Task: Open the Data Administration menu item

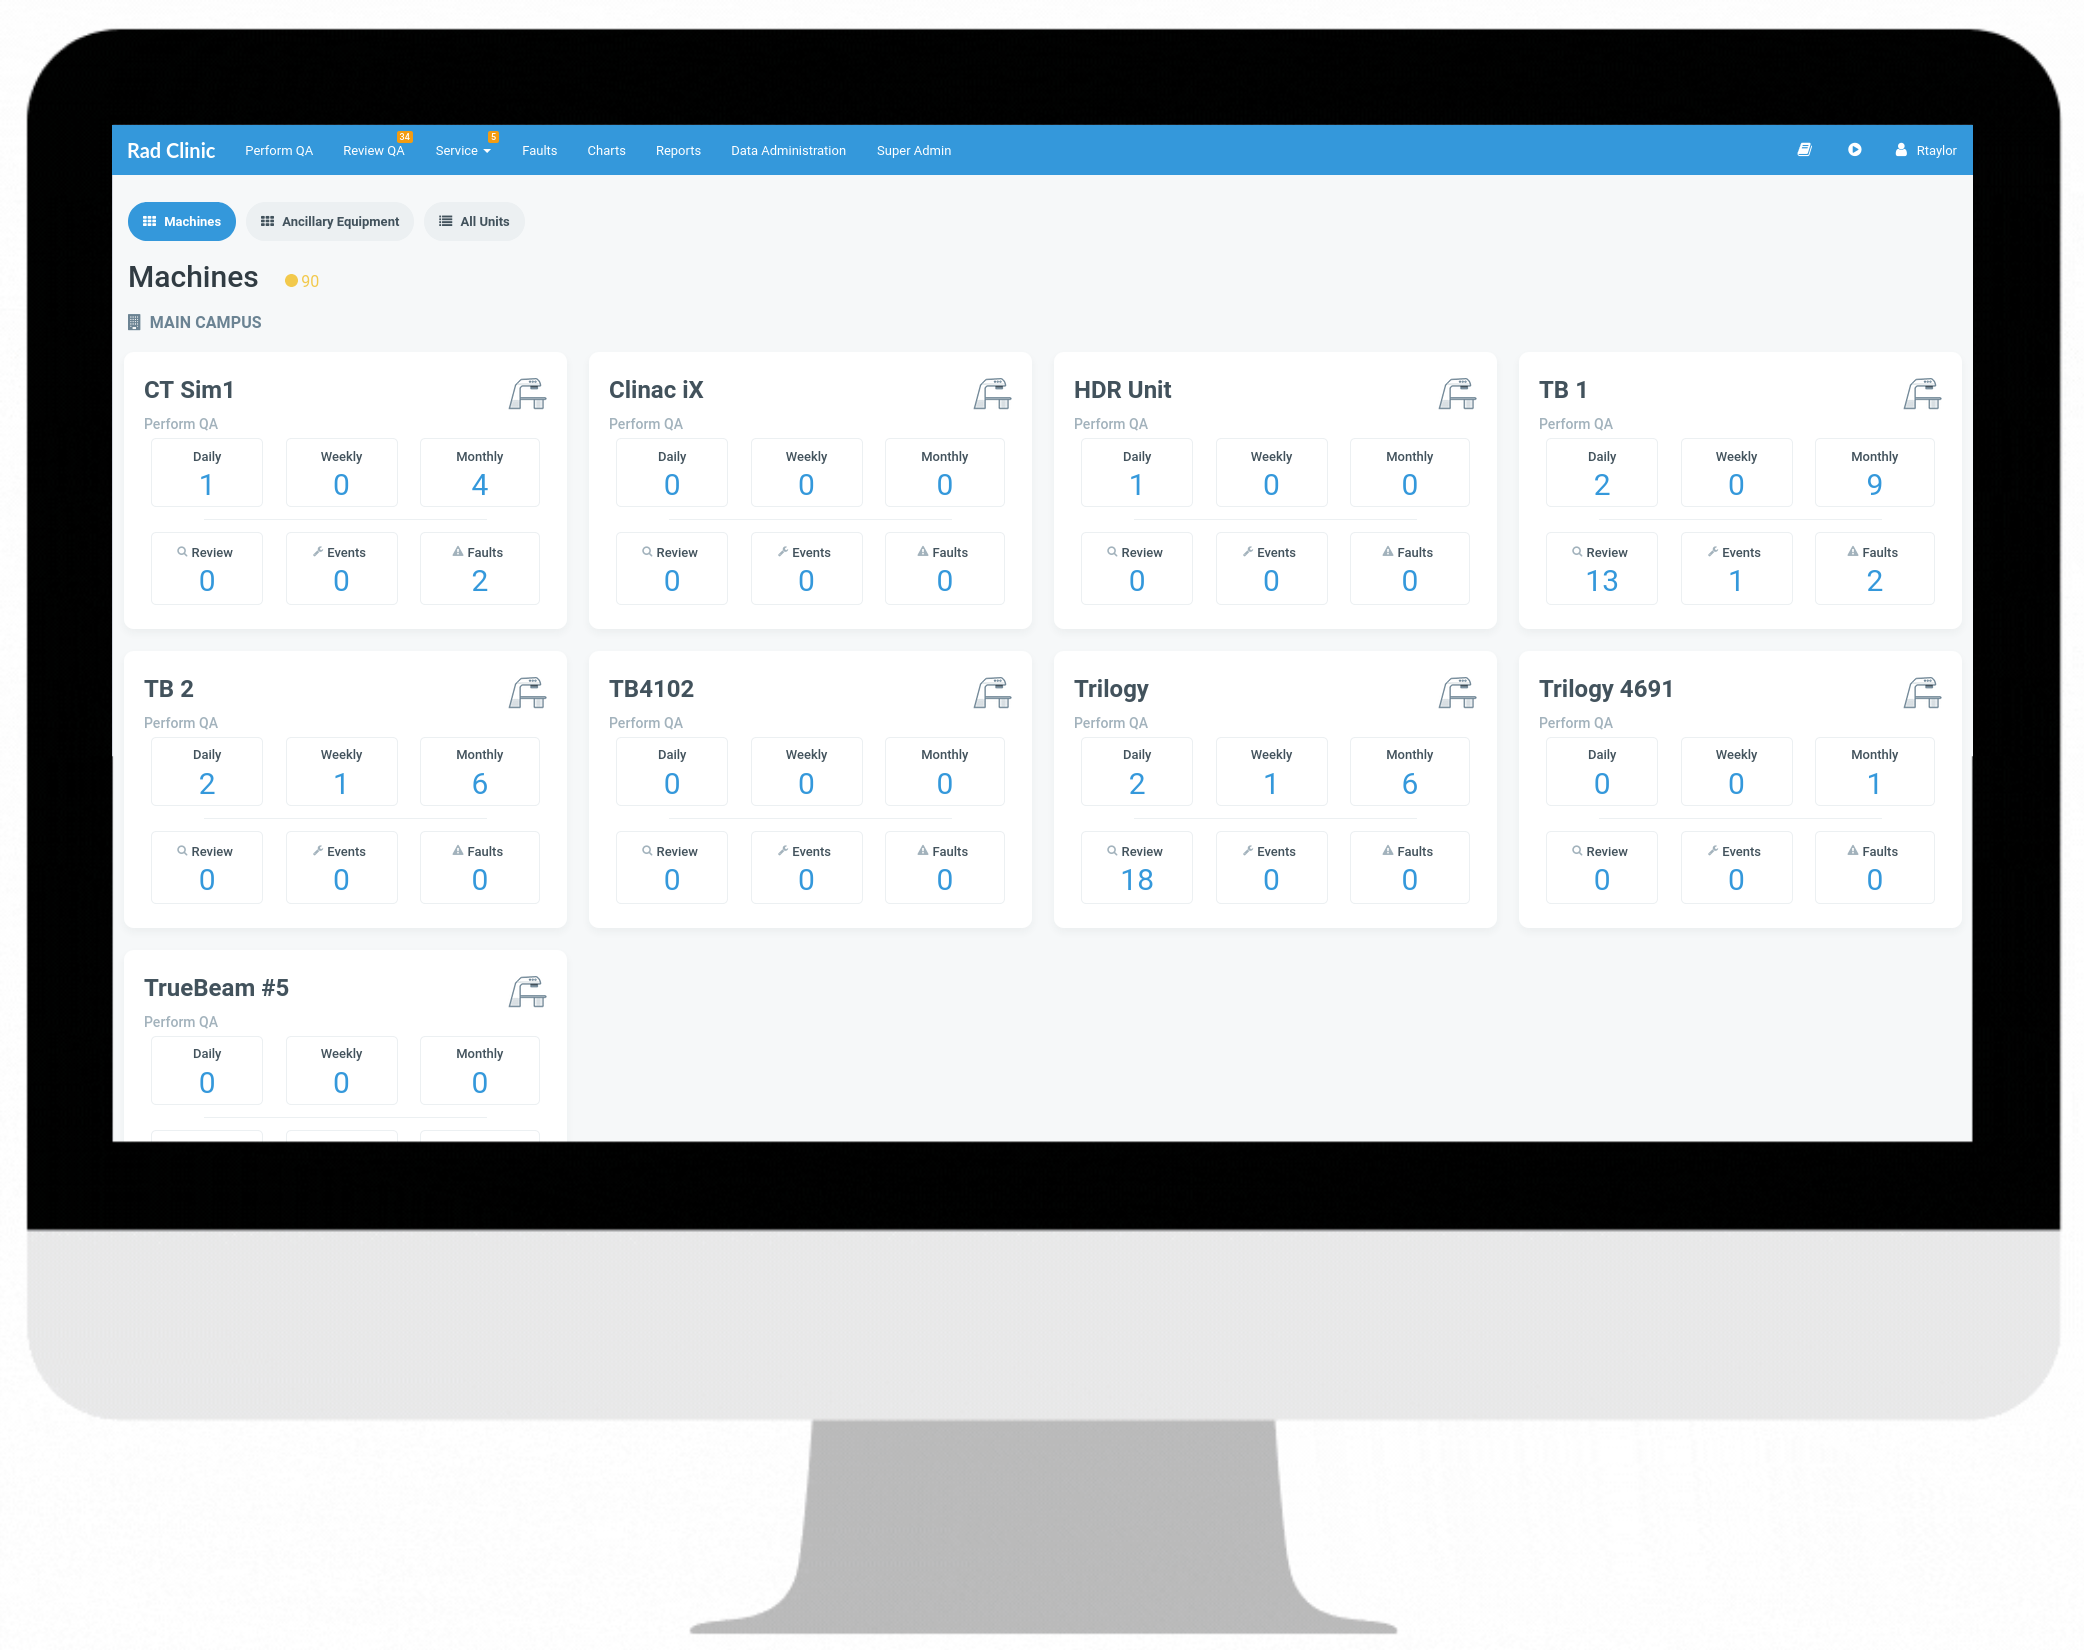Action: coord(788,150)
